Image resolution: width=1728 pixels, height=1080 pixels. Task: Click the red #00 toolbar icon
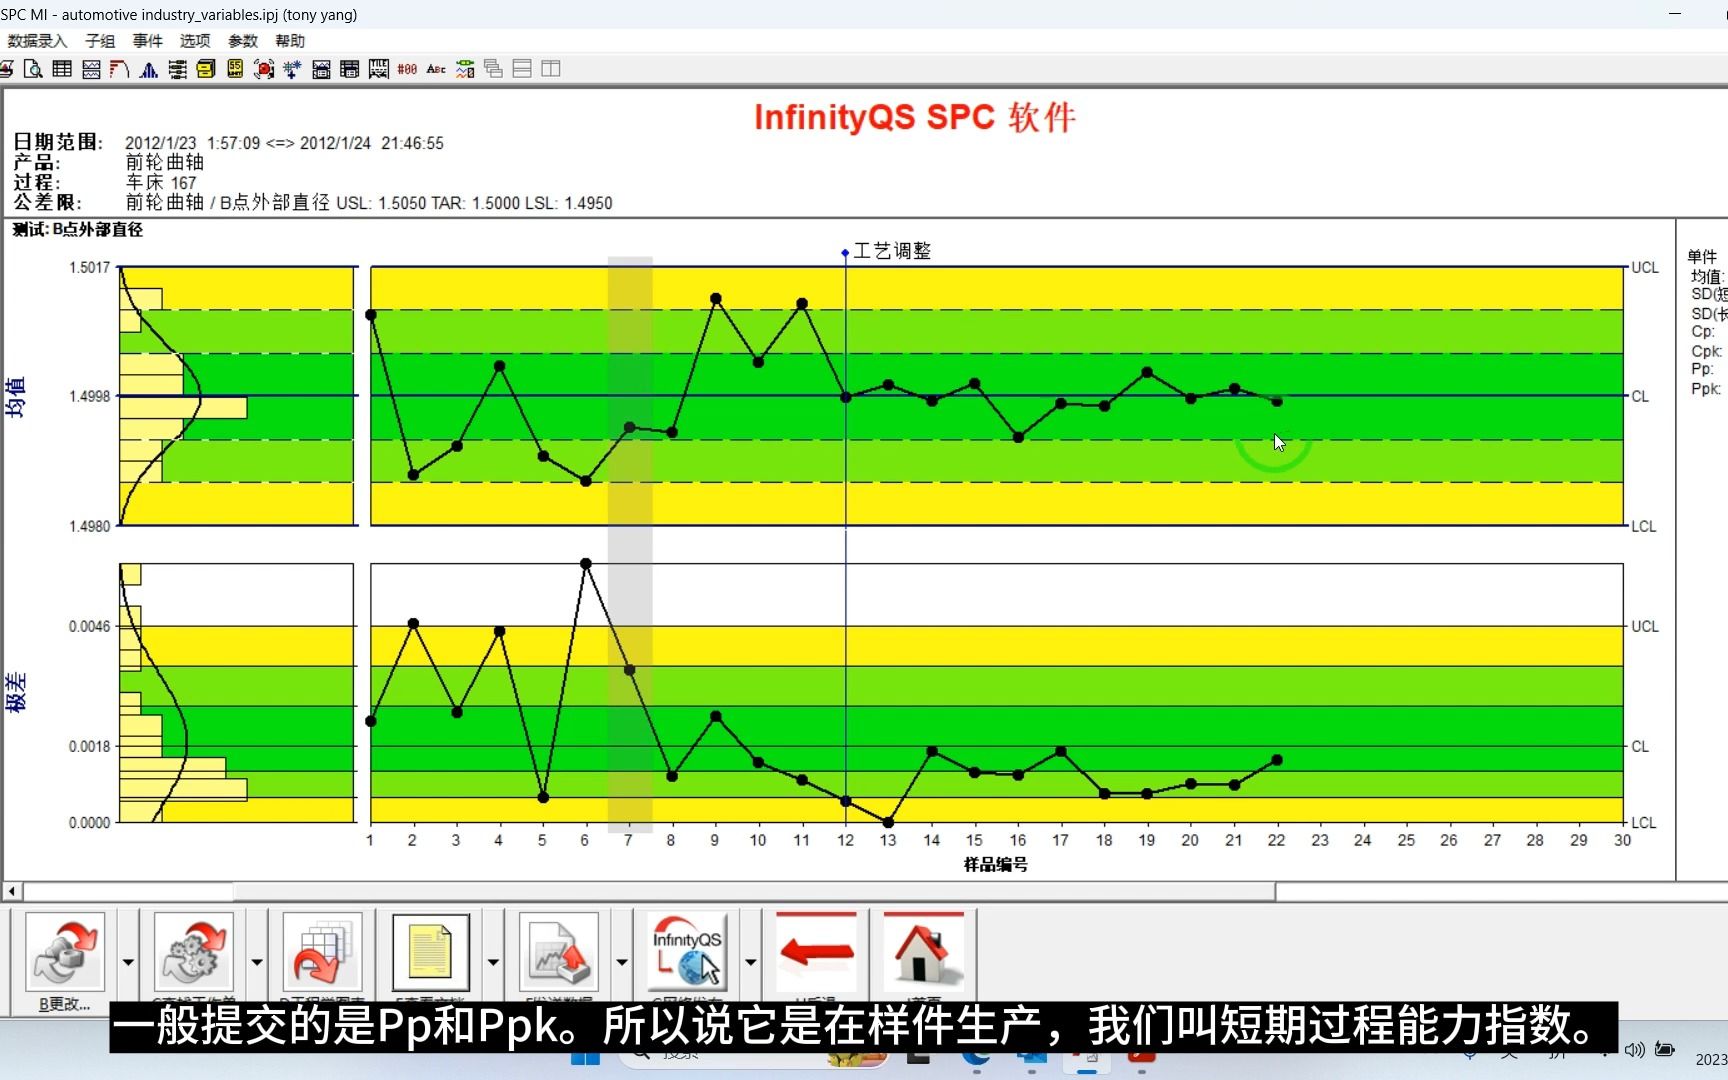pos(407,69)
